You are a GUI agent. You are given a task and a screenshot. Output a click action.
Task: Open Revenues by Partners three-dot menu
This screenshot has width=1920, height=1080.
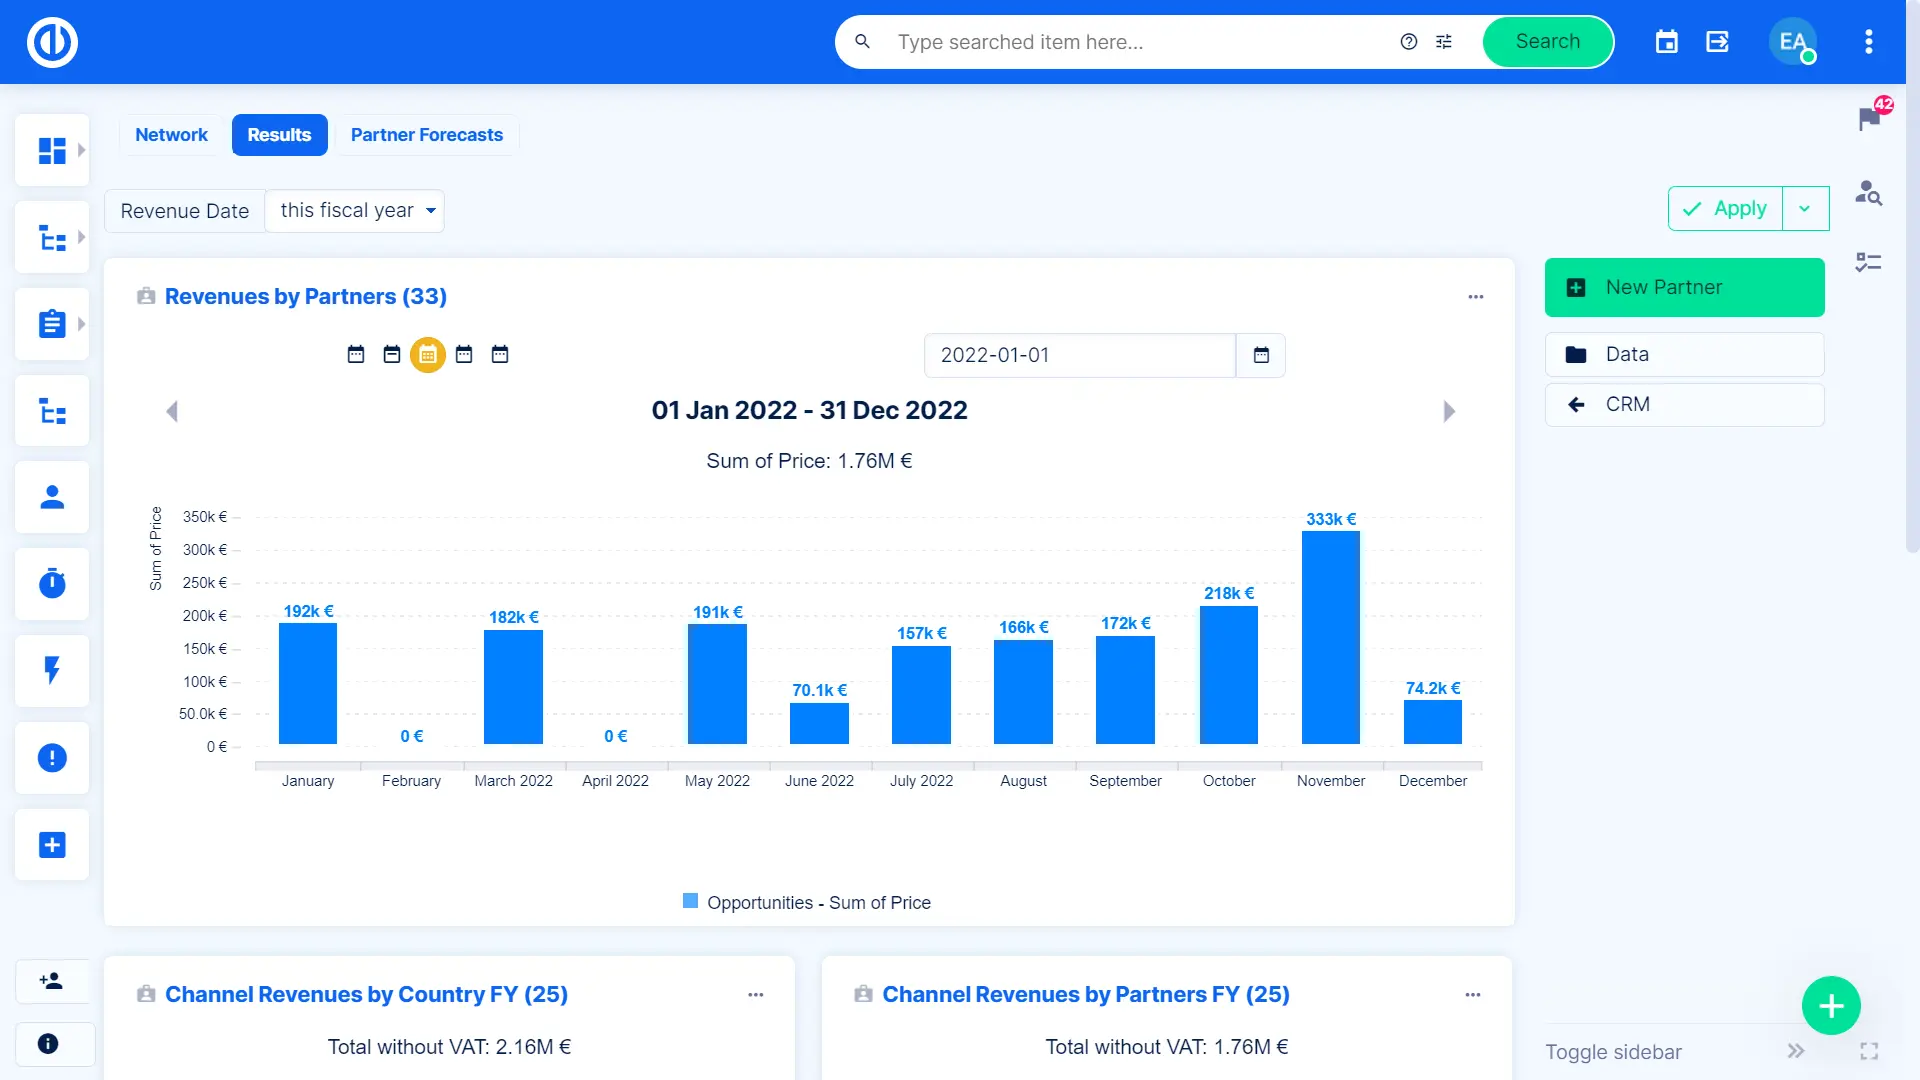point(1475,297)
